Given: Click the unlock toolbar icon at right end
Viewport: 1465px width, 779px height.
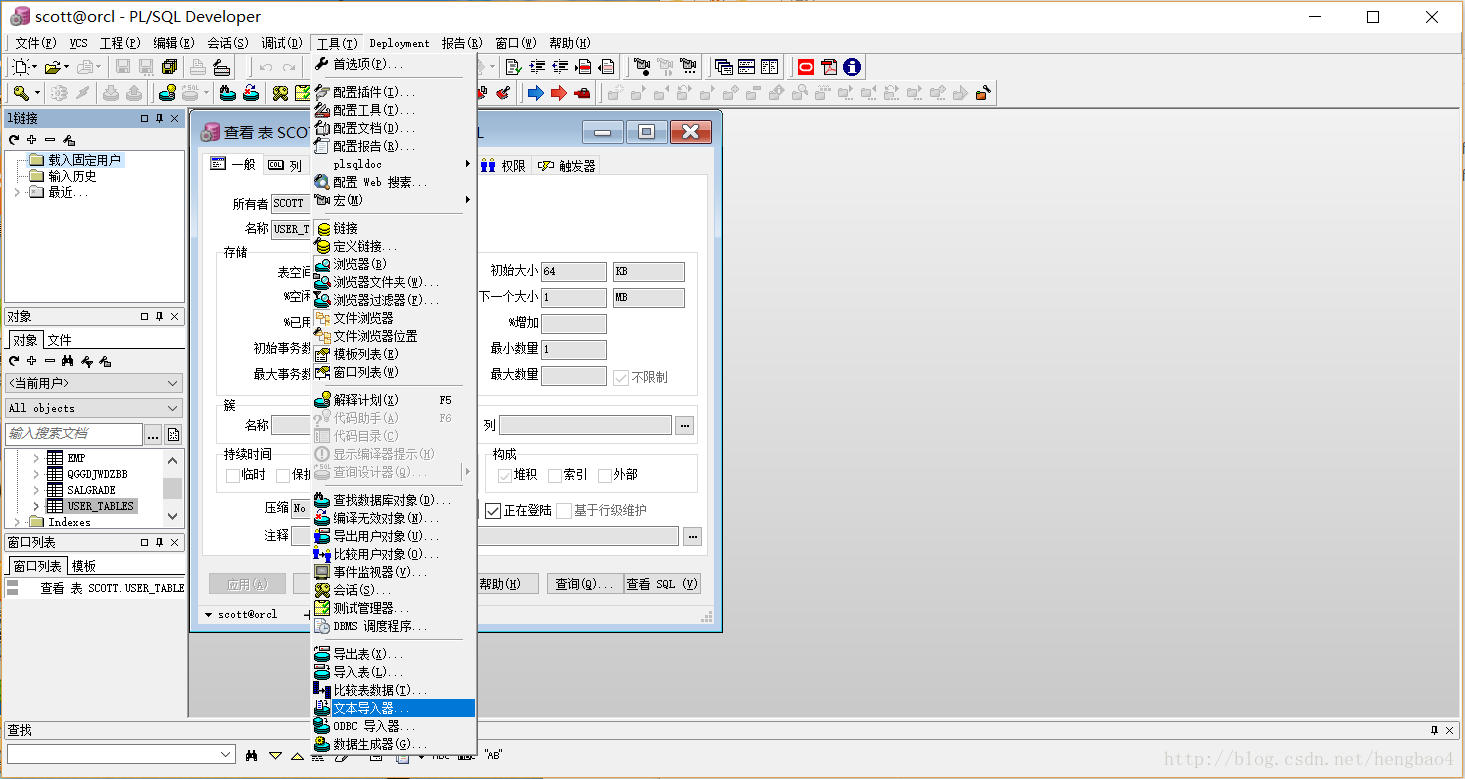Looking at the screenshot, I should point(984,93).
